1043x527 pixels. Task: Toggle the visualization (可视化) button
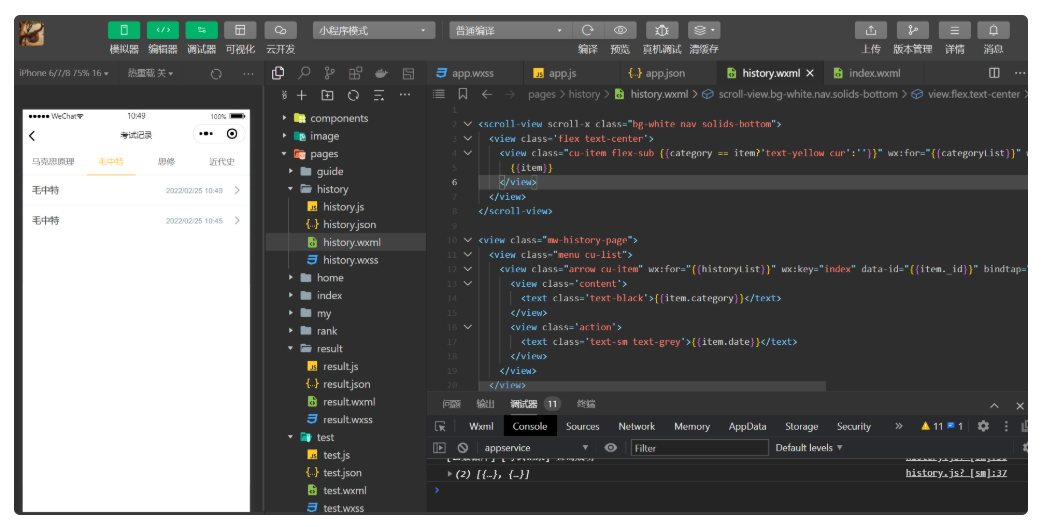(240, 30)
